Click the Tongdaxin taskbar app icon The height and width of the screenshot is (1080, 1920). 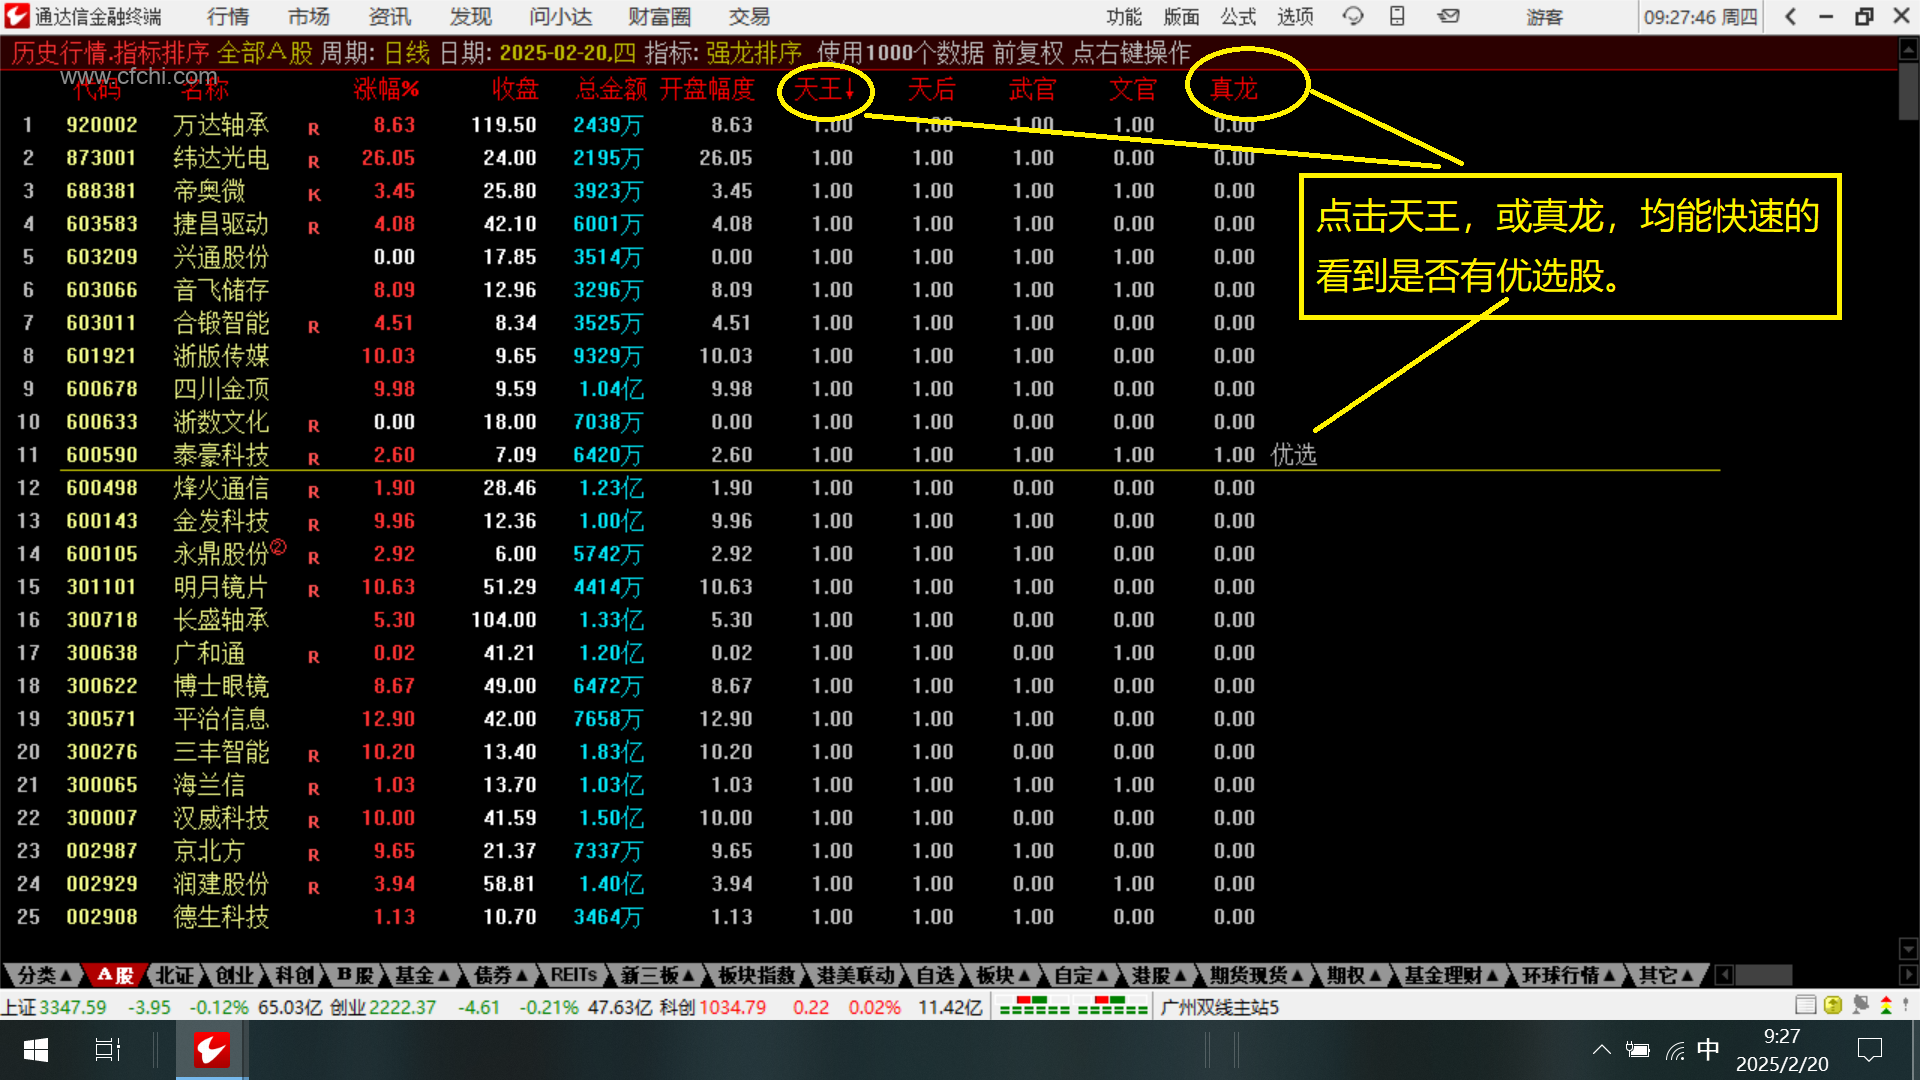tap(211, 1050)
